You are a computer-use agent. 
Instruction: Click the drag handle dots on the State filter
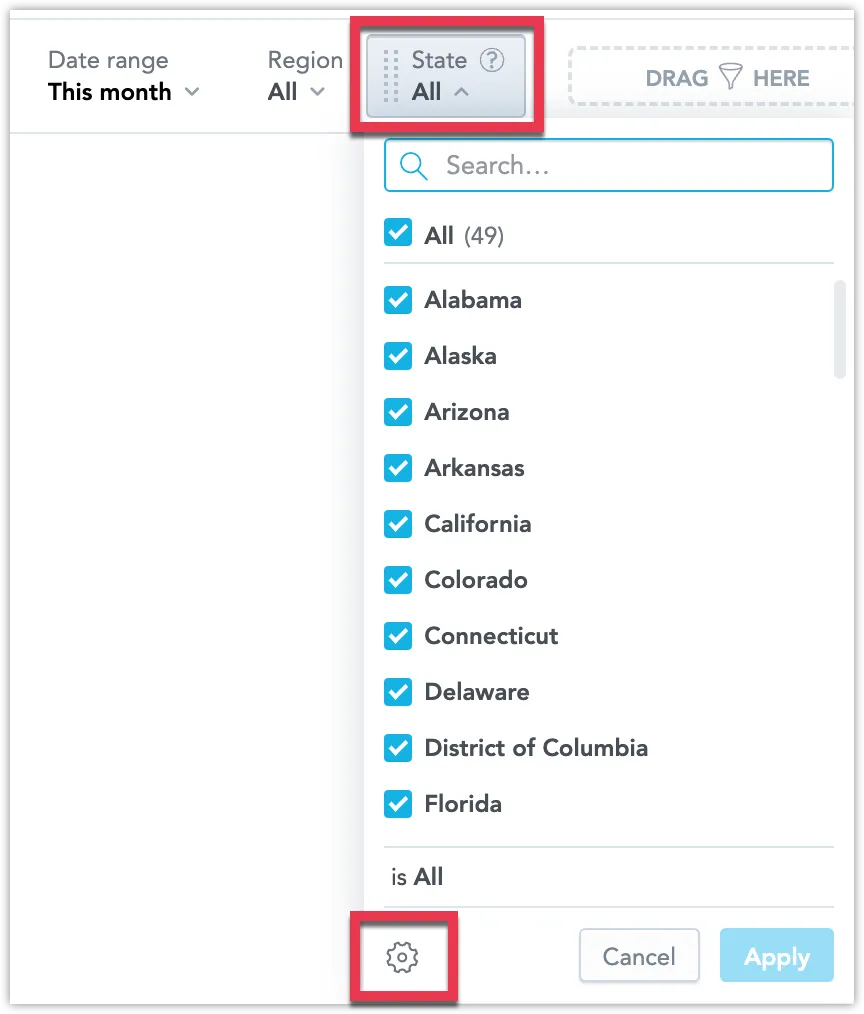coord(394,75)
